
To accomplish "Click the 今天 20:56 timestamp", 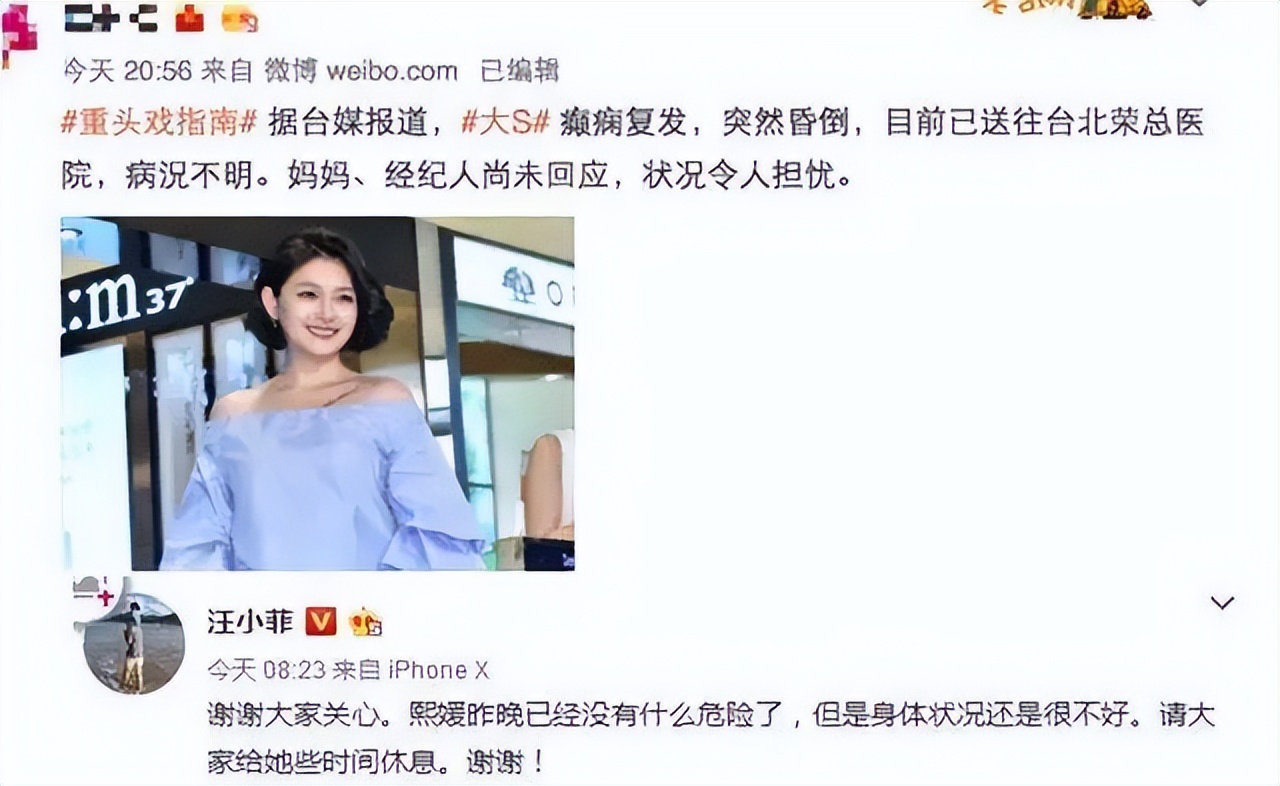I will tap(128, 71).
